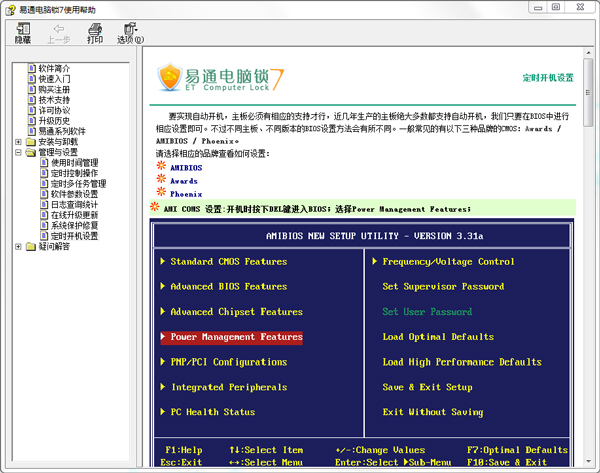Open the 定时开机设置 topic
Image resolution: width=600 pixels, height=473 pixels.
75,236
